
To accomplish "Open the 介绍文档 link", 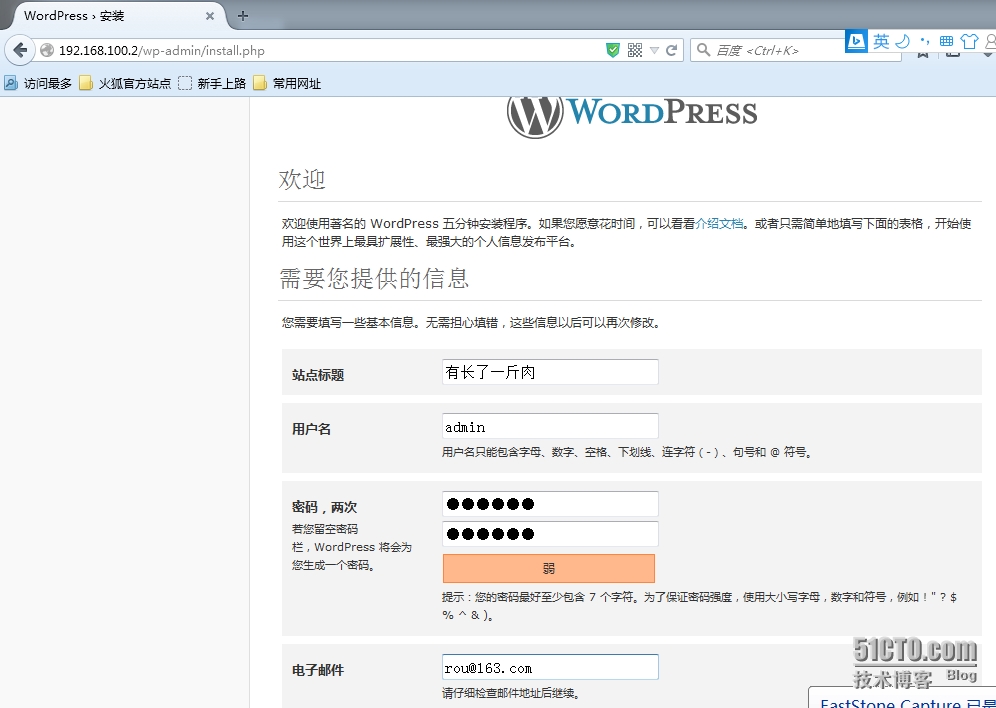I will click(719, 224).
